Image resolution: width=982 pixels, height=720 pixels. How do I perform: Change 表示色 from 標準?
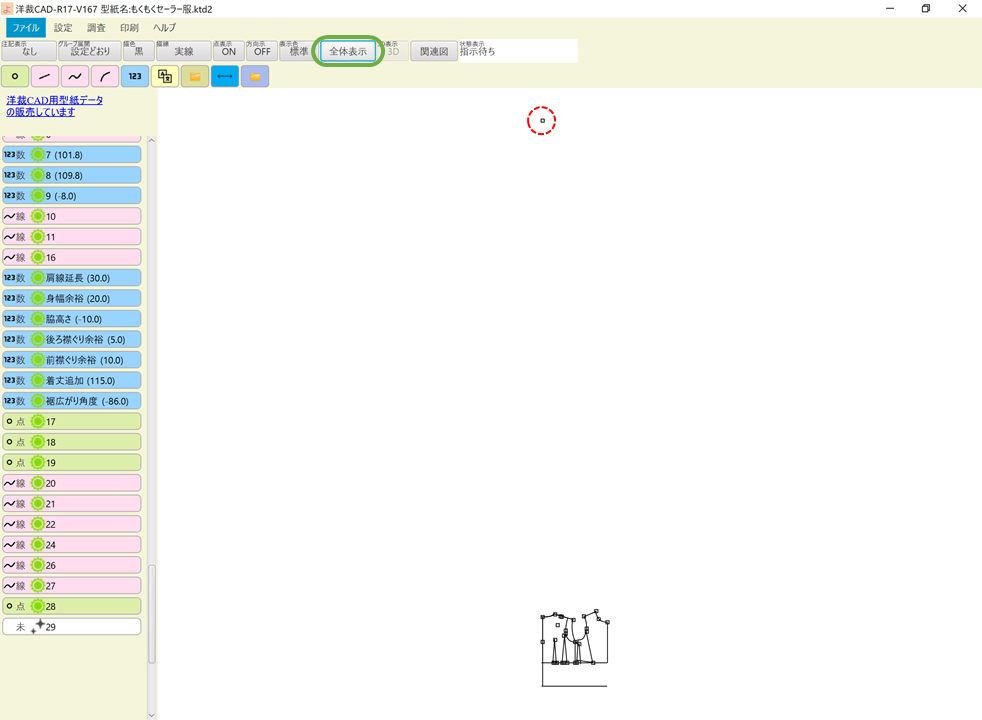(295, 50)
